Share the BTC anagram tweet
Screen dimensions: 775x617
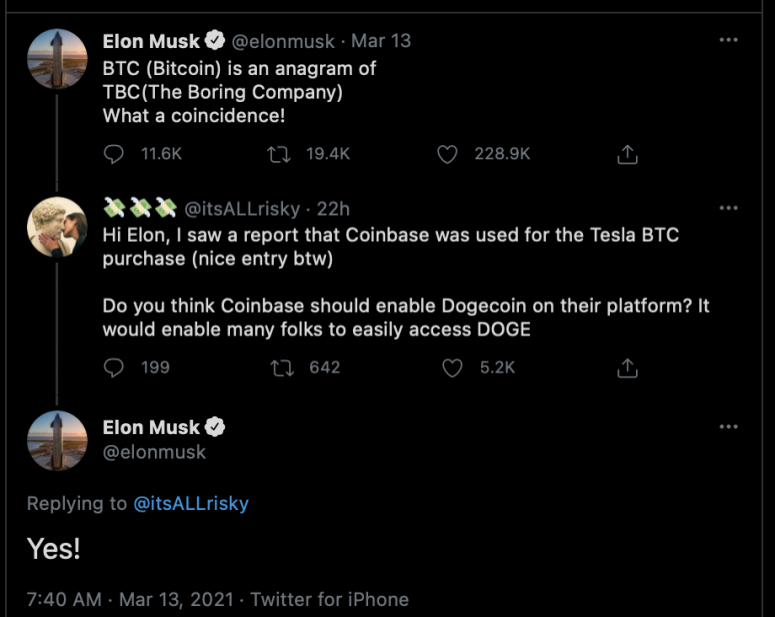[627, 155]
